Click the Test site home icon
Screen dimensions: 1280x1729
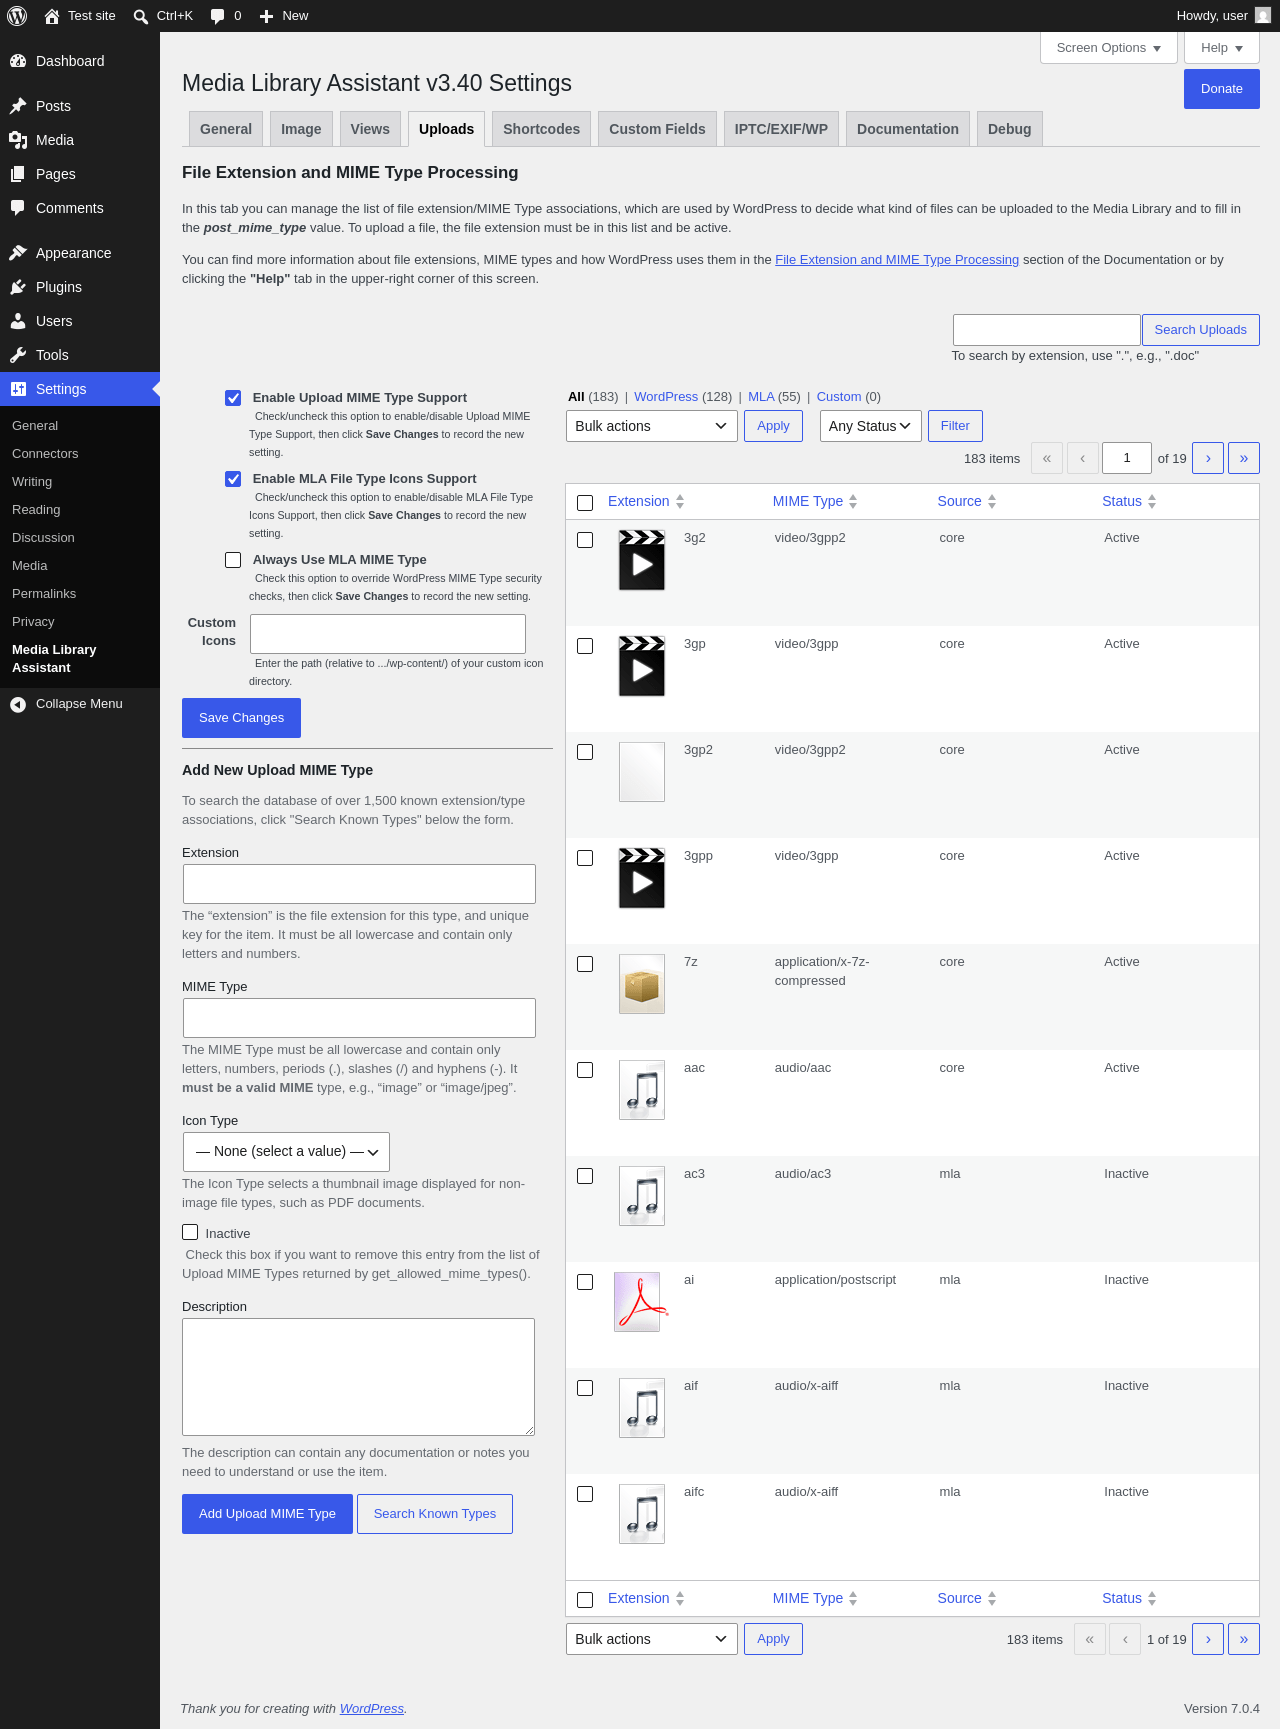[52, 16]
